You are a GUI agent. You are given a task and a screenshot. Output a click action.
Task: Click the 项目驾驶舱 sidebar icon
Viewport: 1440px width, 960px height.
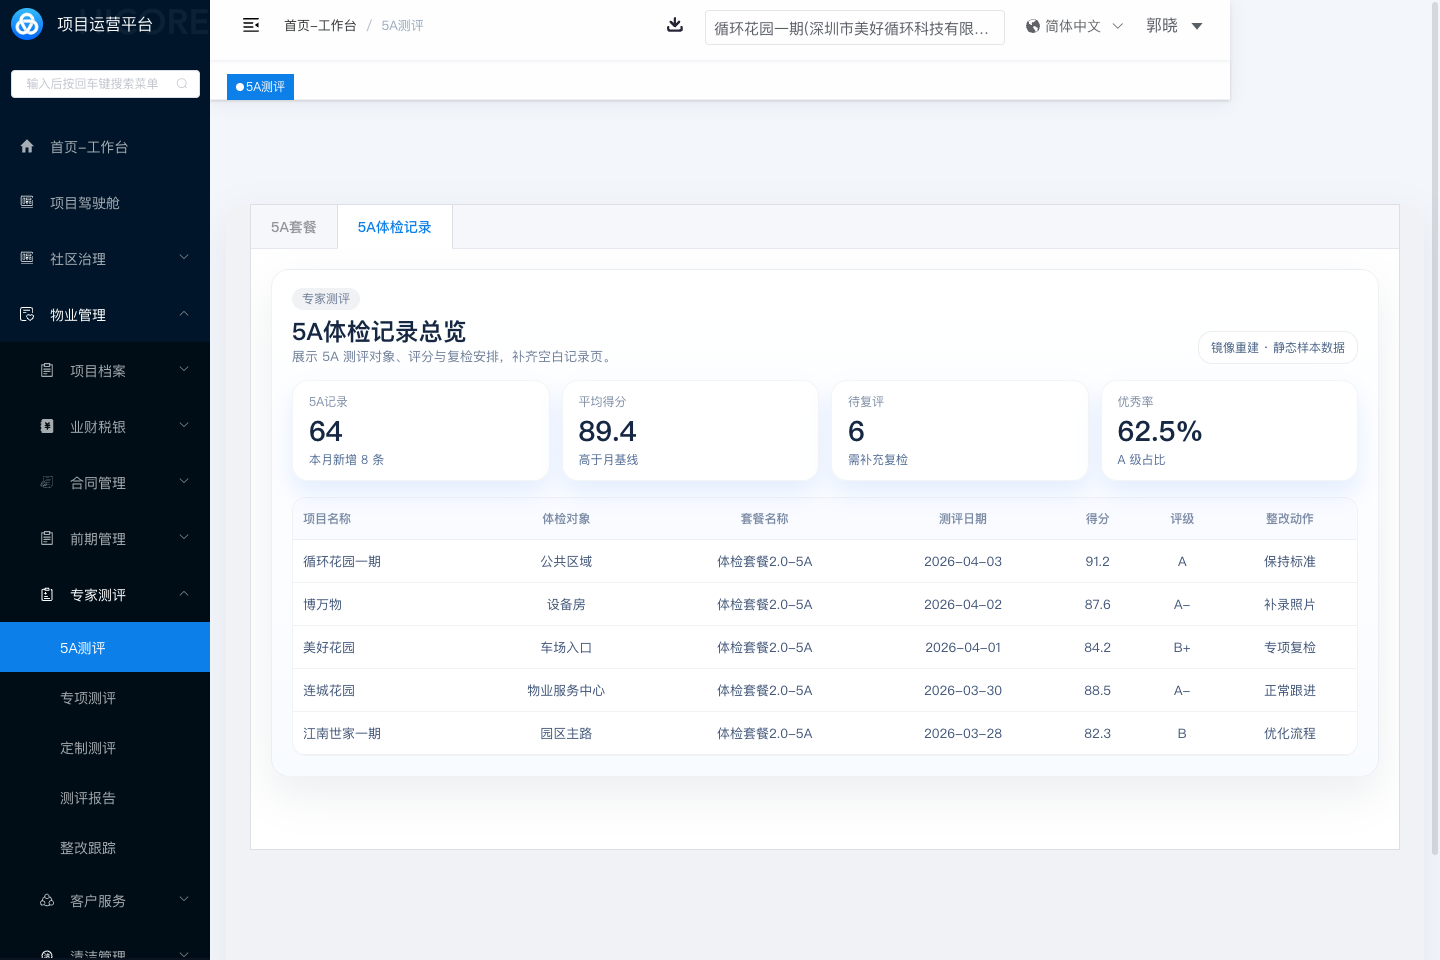tap(27, 203)
